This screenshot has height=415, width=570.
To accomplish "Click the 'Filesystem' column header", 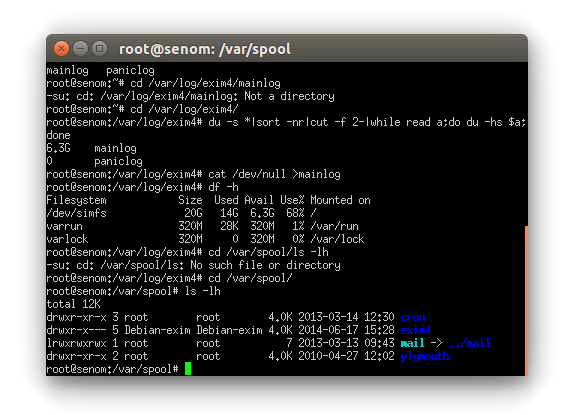I will pos(76,200).
